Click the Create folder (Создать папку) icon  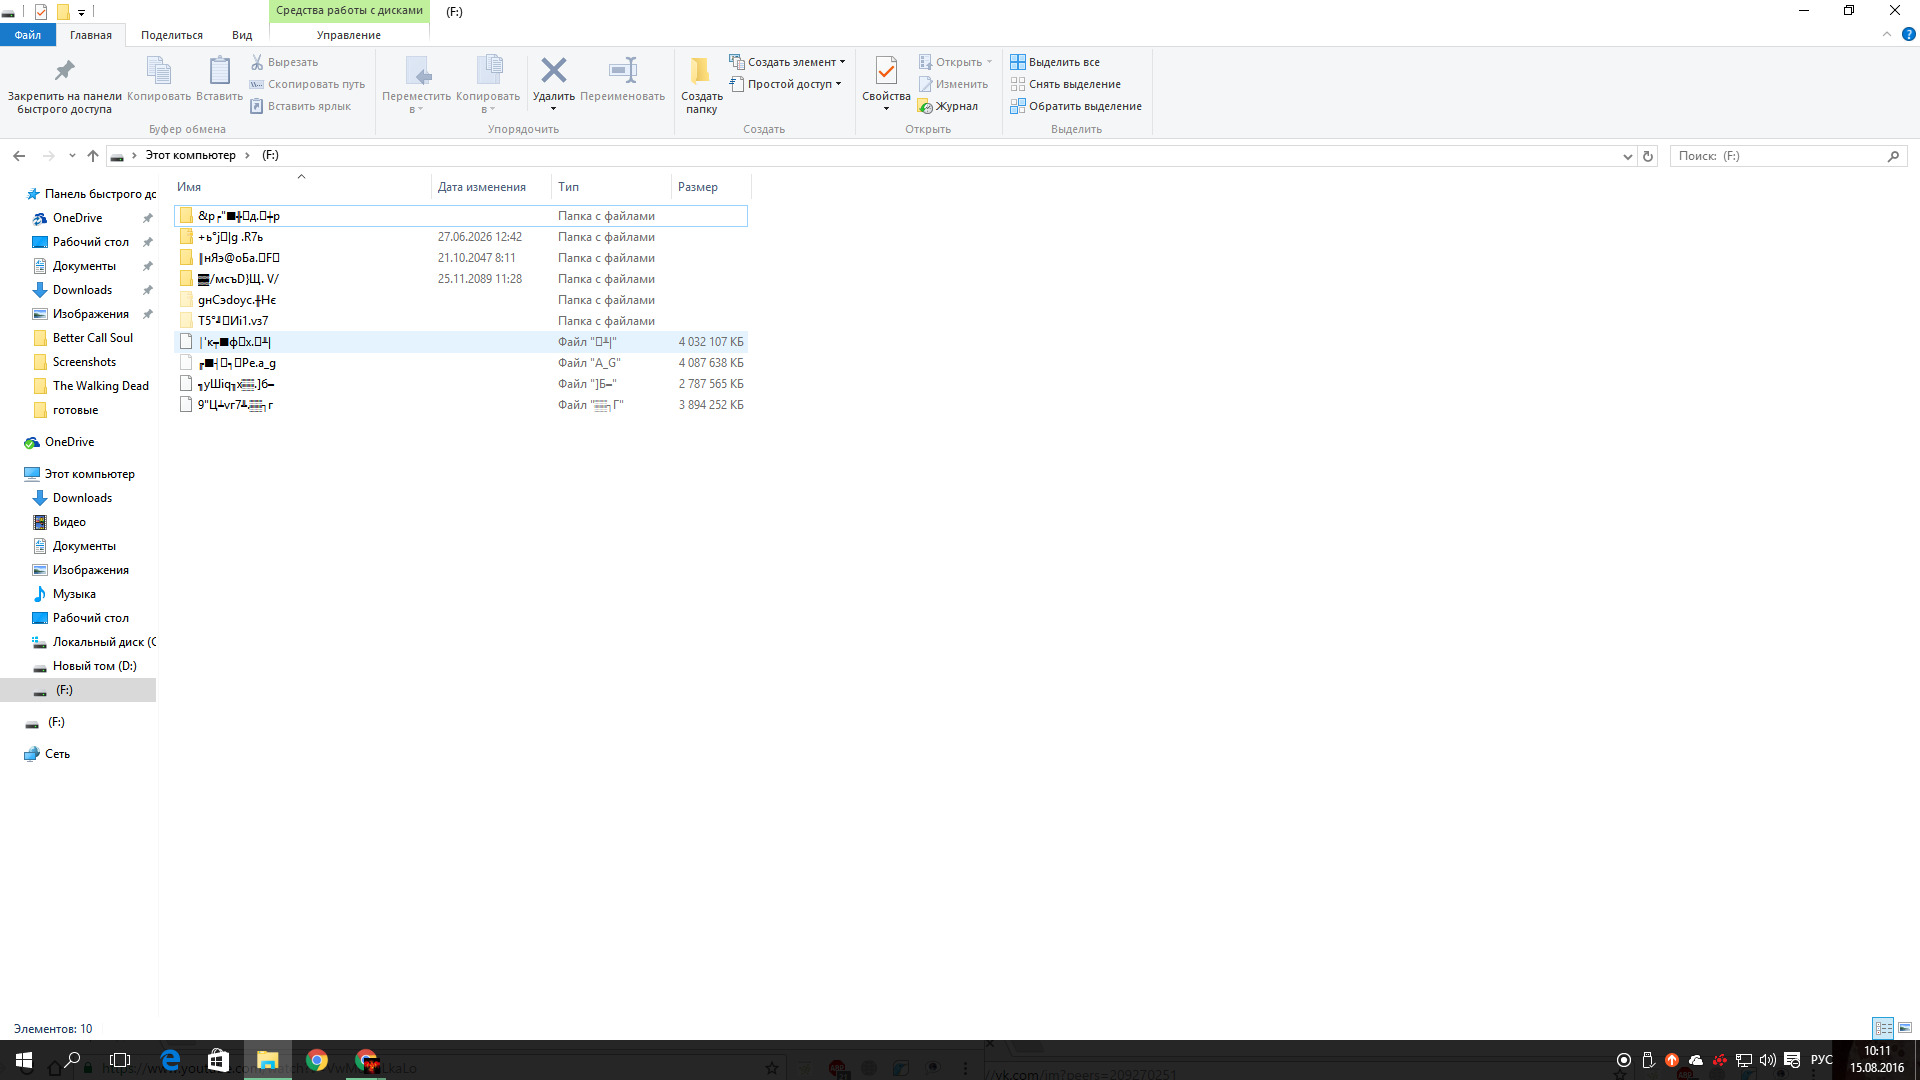tap(701, 72)
